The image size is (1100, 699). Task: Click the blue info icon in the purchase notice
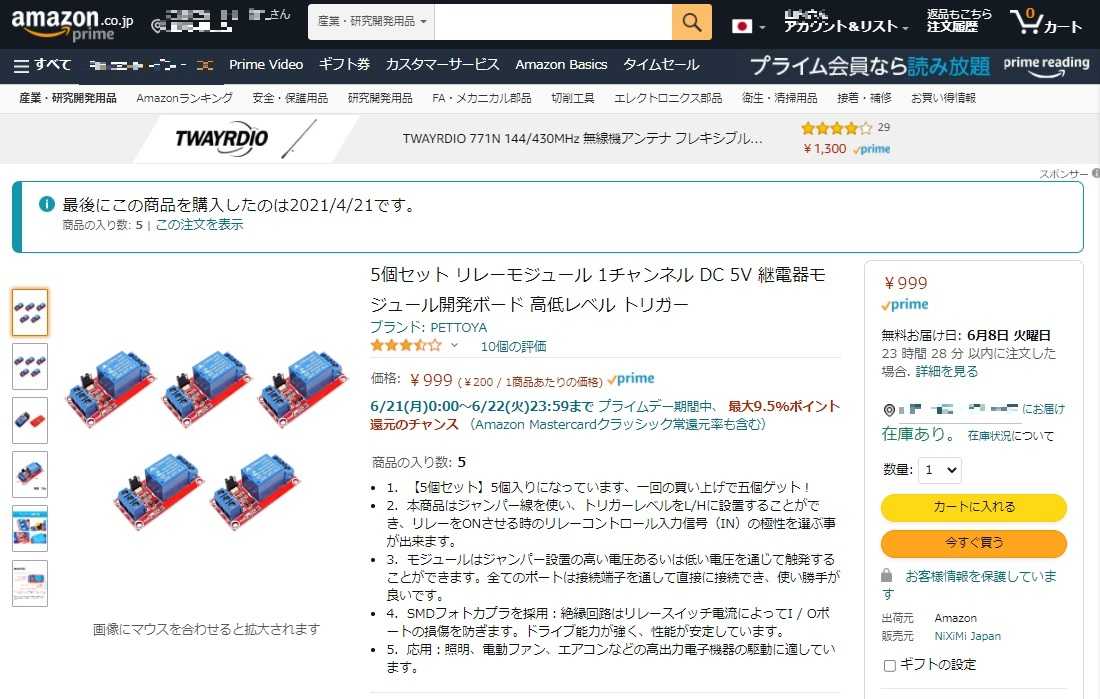click(x=46, y=204)
